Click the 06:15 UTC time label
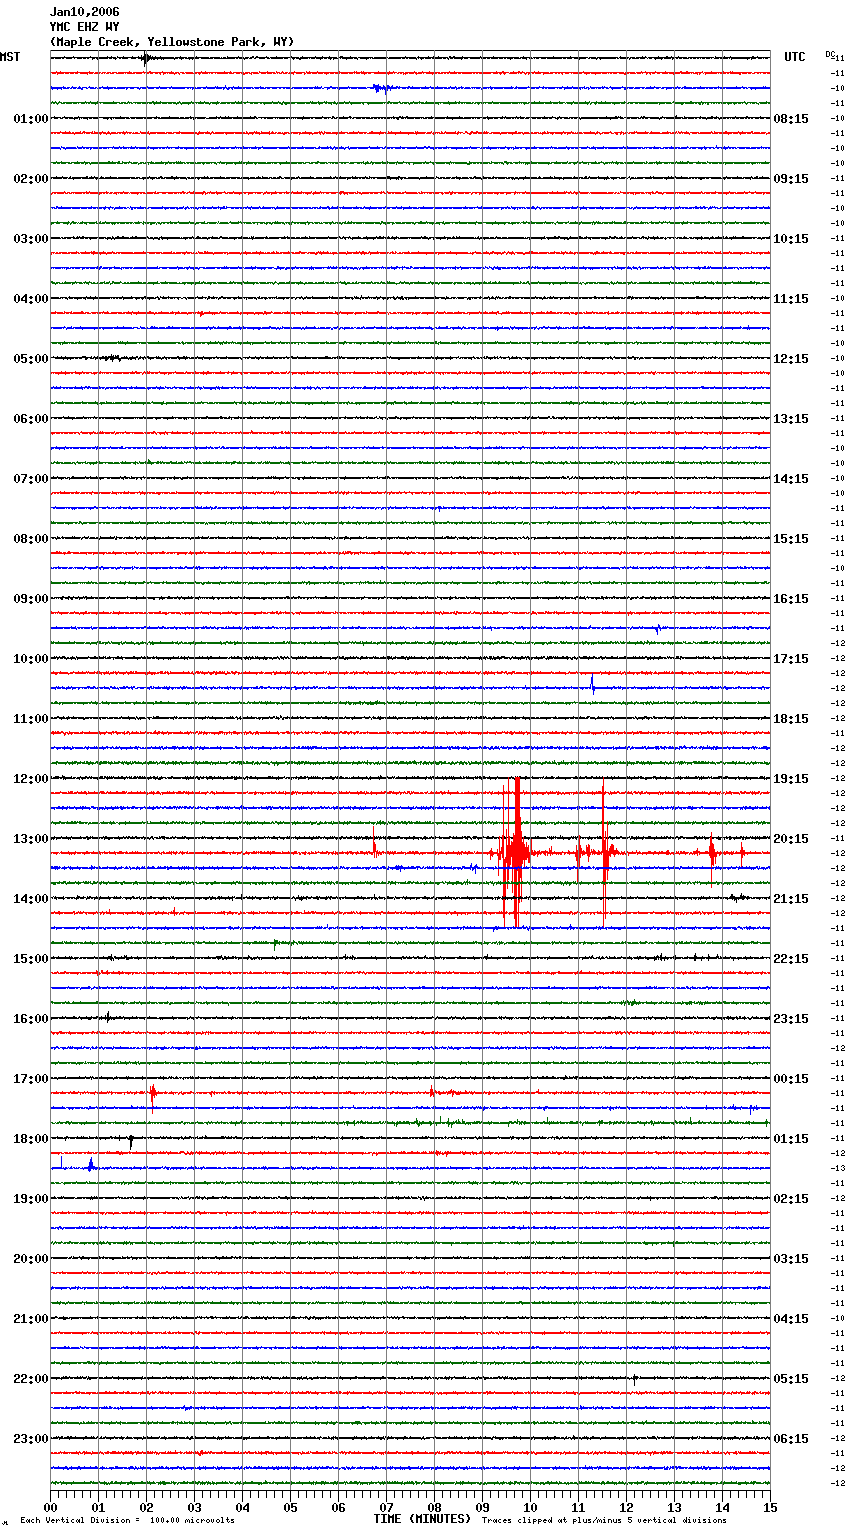Image resolution: width=850 pixels, height=1534 pixels. point(791,1439)
